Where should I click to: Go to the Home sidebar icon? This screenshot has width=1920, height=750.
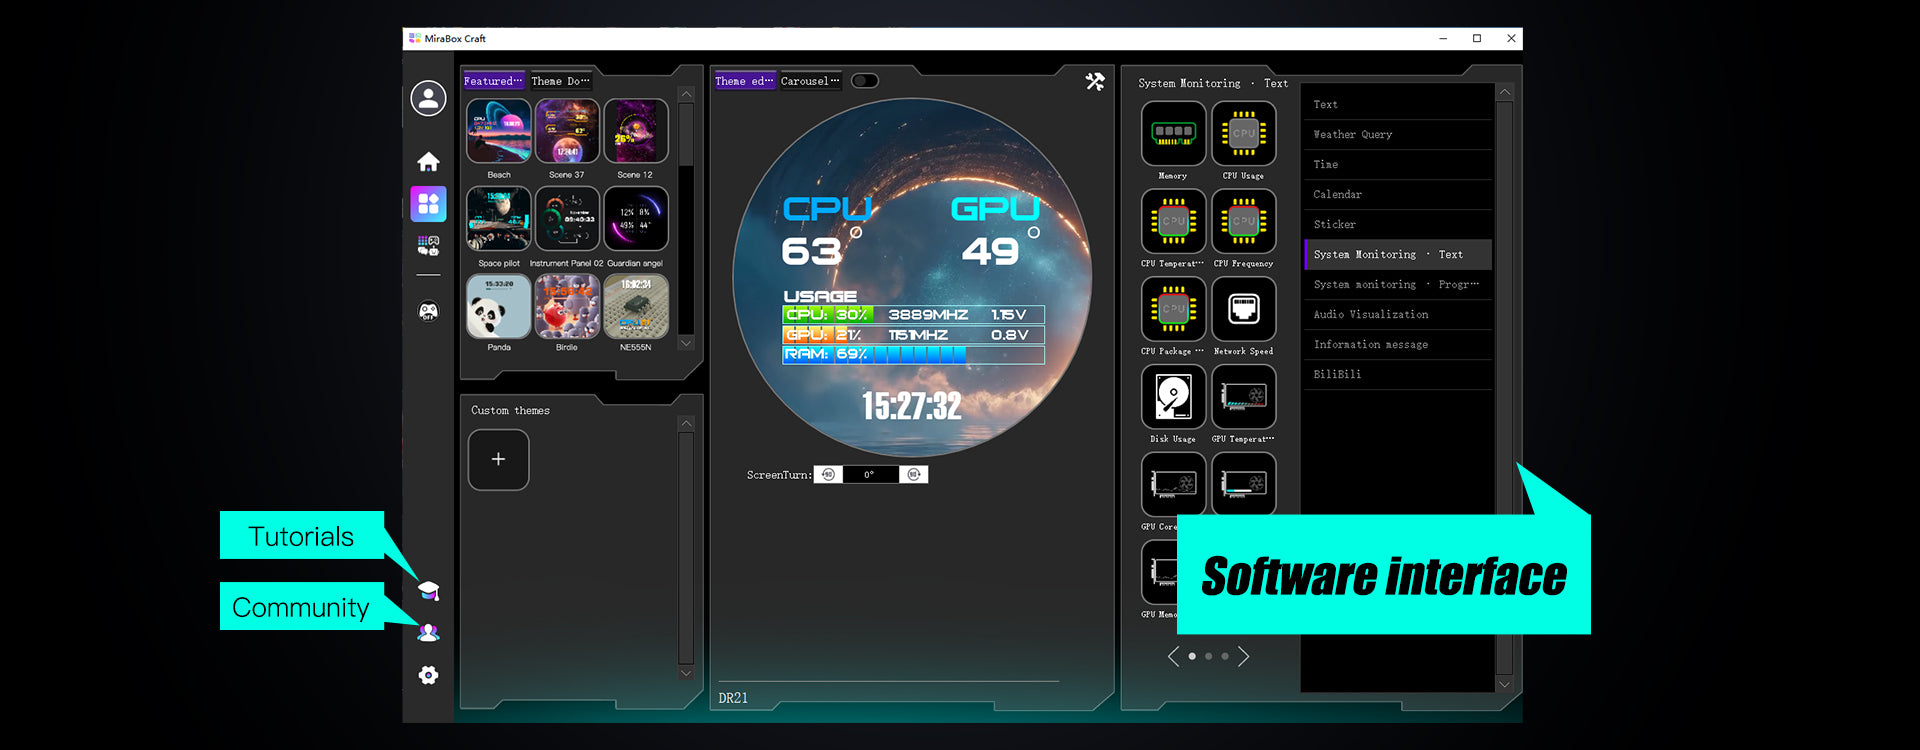(428, 162)
